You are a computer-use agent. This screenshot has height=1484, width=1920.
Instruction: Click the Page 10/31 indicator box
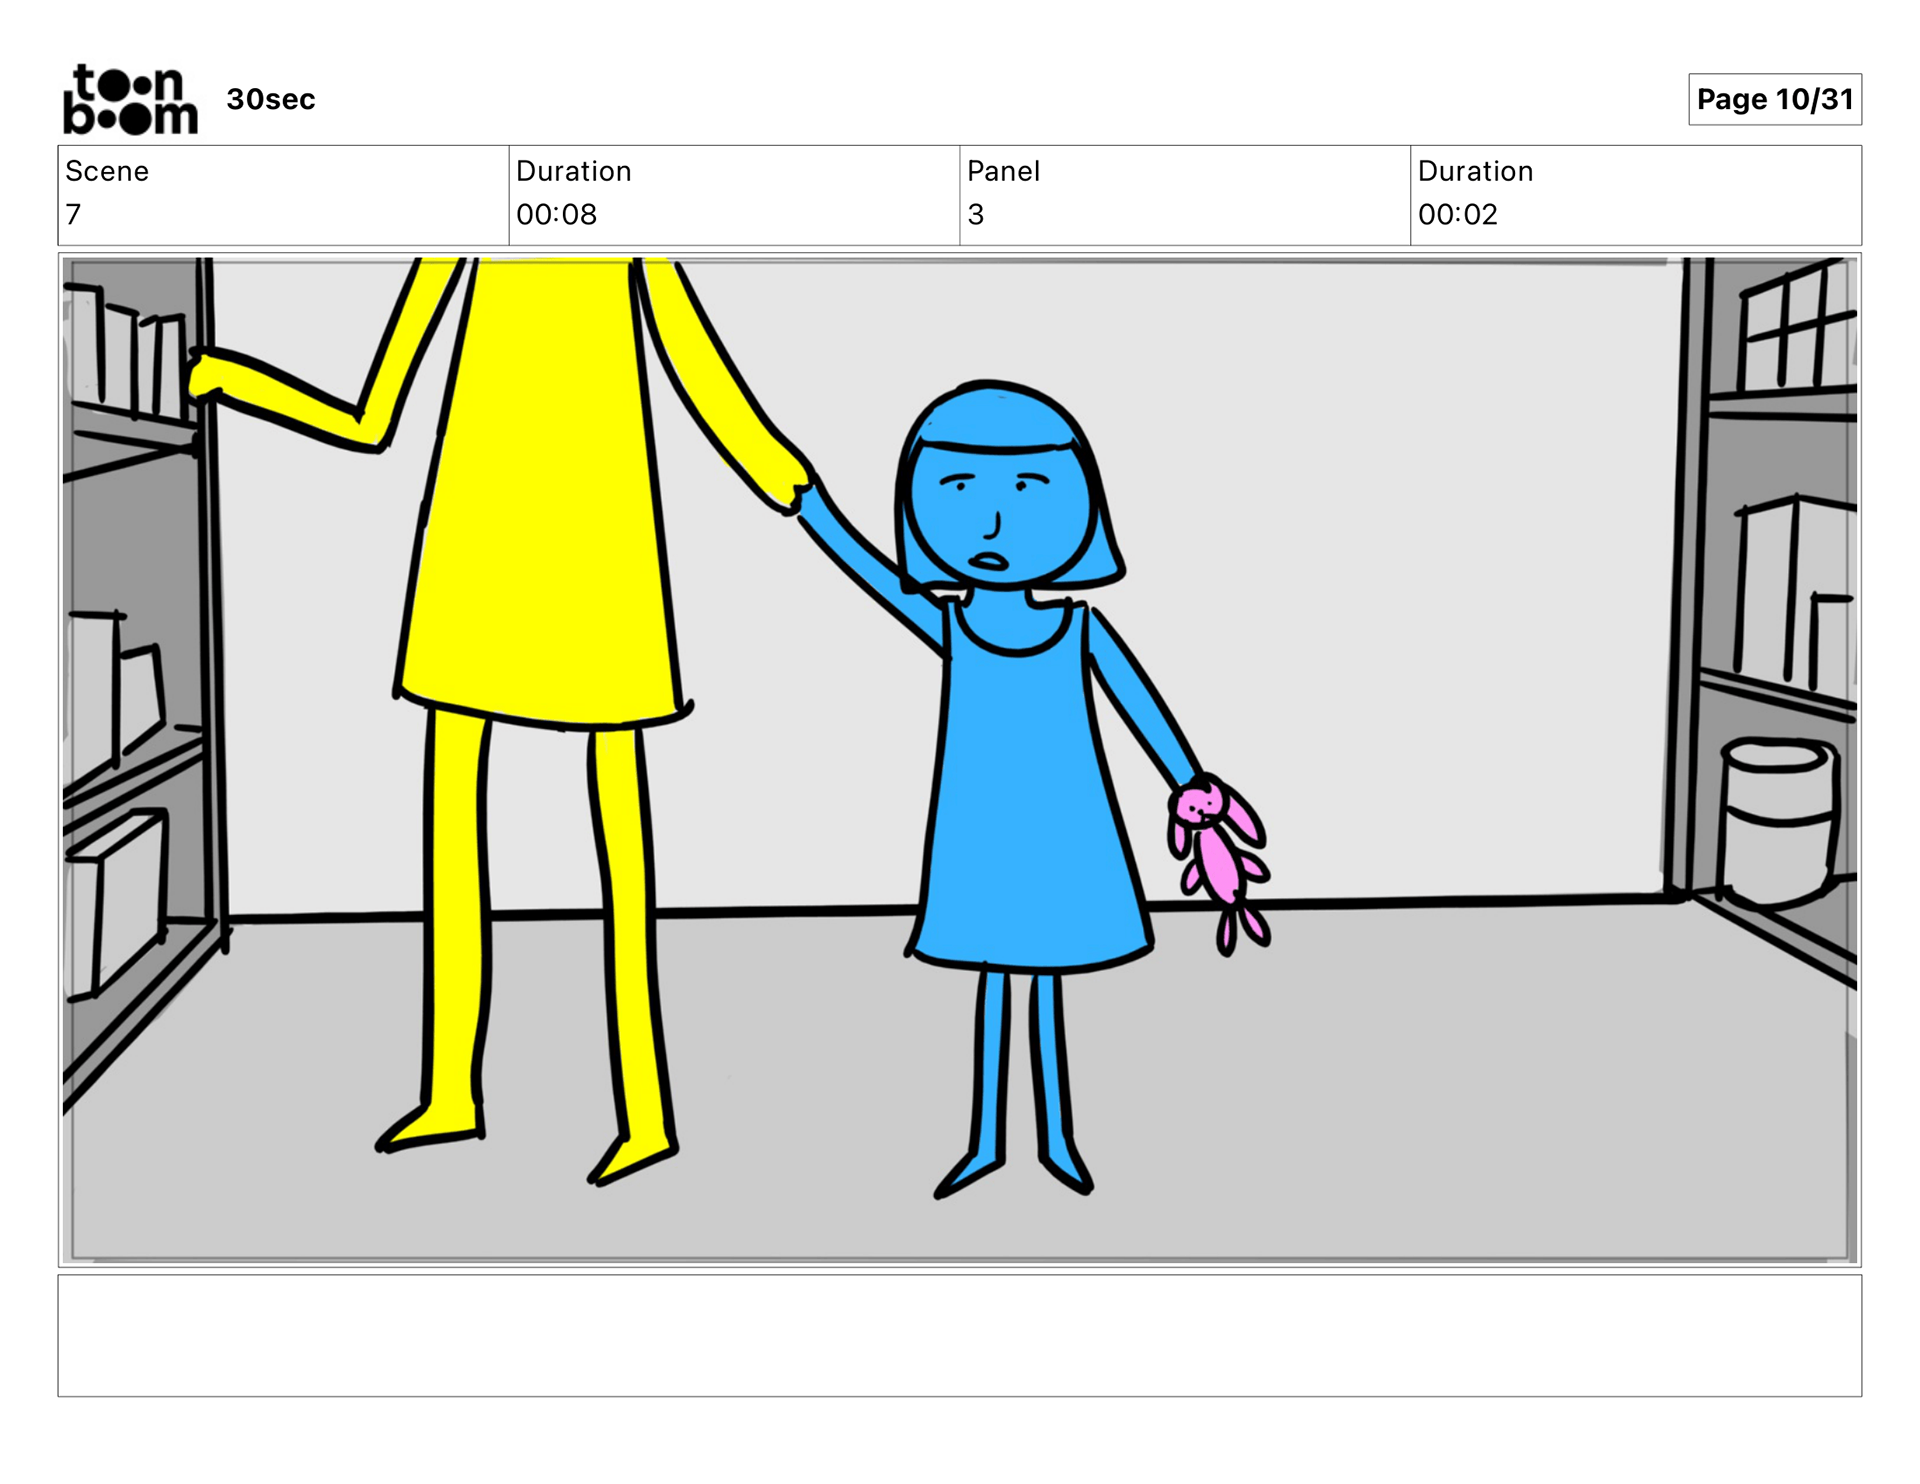[1774, 99]
